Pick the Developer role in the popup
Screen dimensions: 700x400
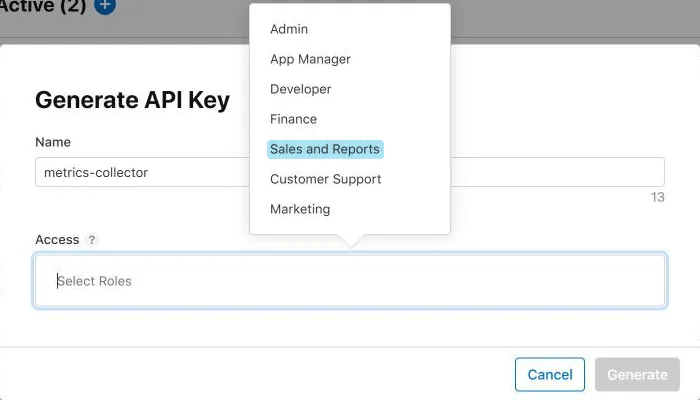(300, 89)
